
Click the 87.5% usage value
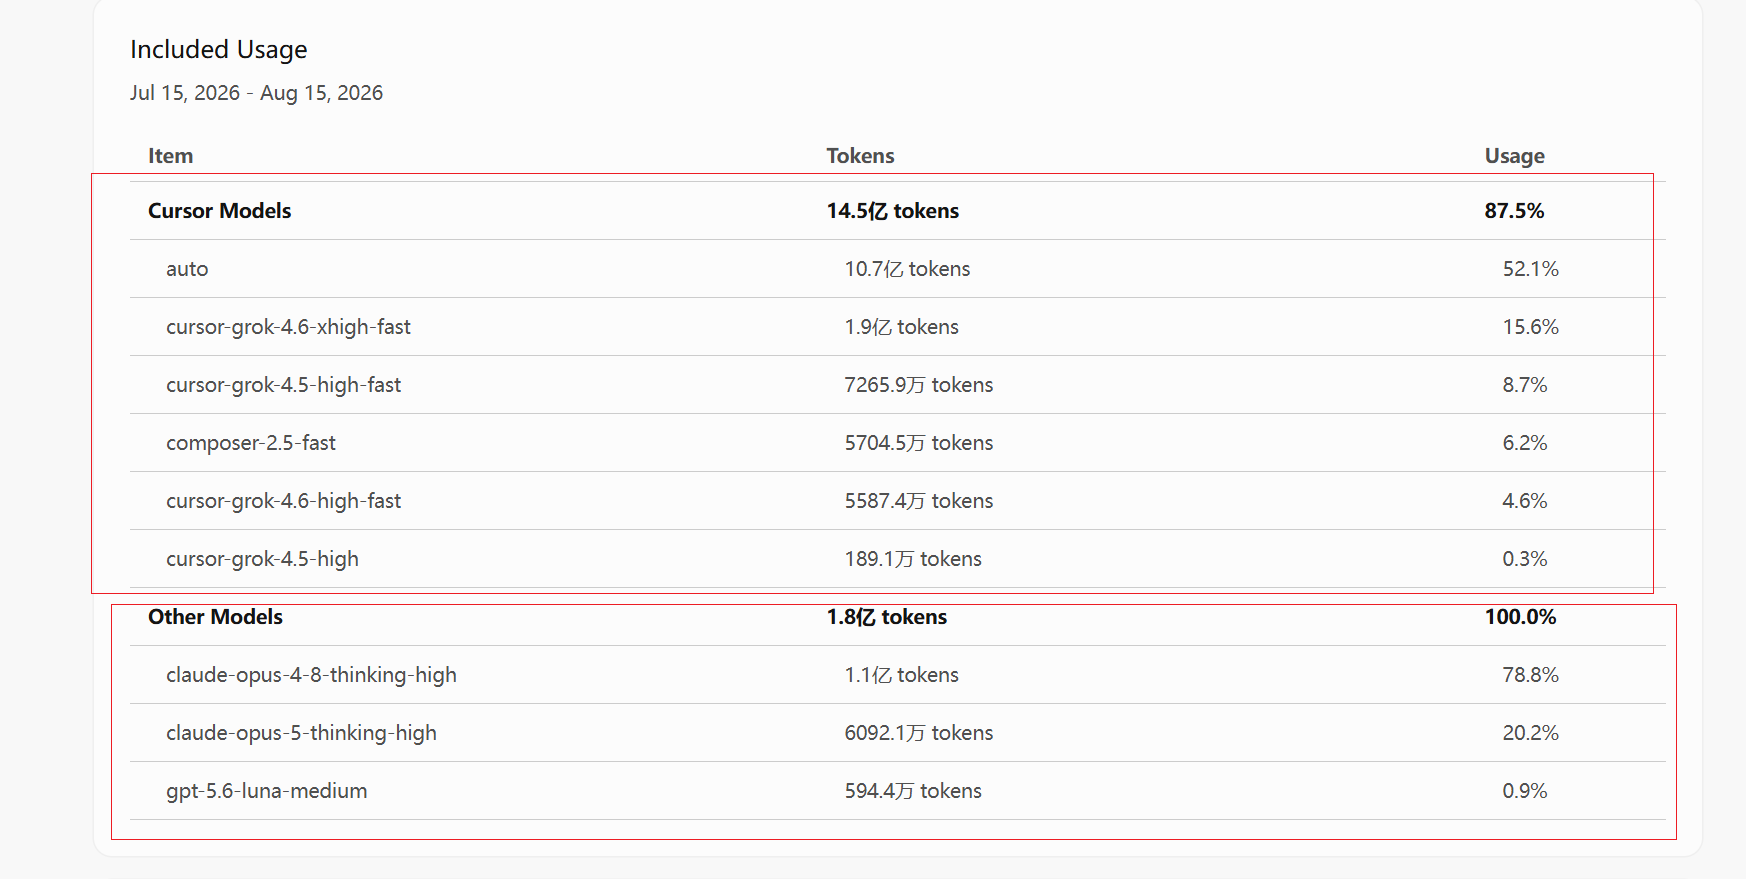click(x=1514, y=211)
